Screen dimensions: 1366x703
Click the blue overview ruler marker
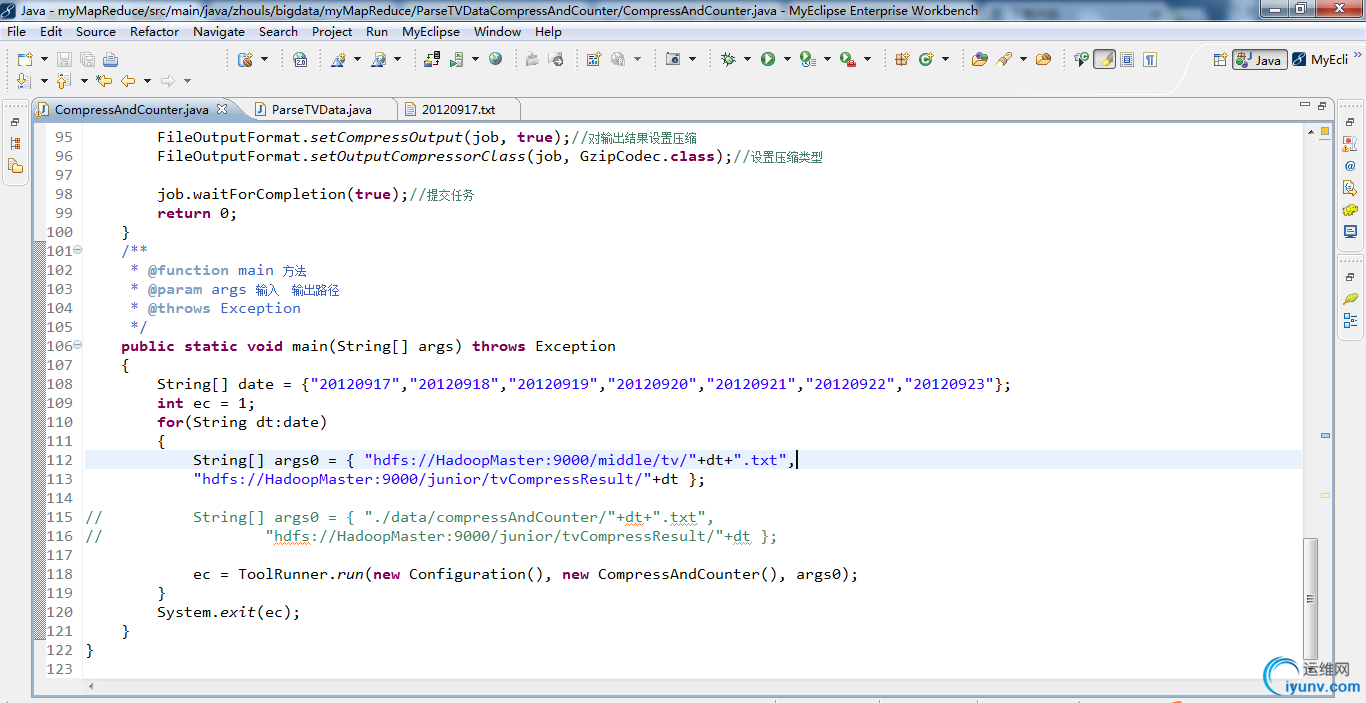pos(1325,436)
